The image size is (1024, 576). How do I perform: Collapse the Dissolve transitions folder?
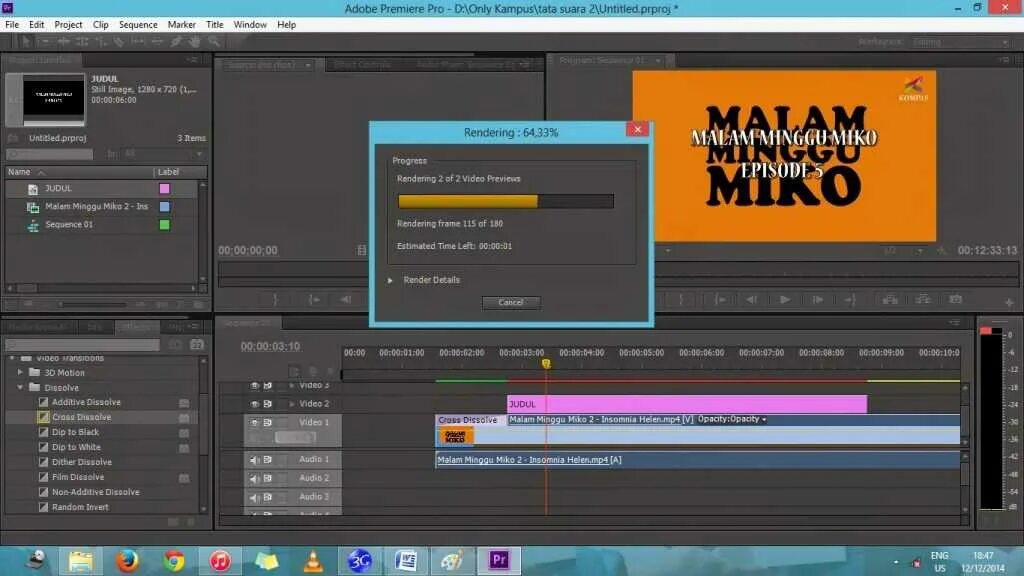[20, 388]
